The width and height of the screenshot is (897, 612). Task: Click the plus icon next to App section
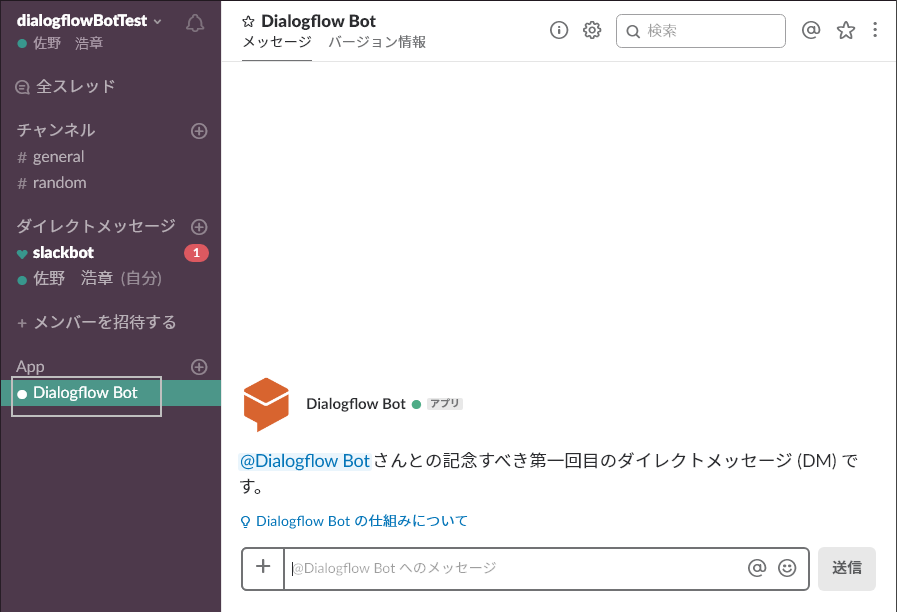[198, 366]
